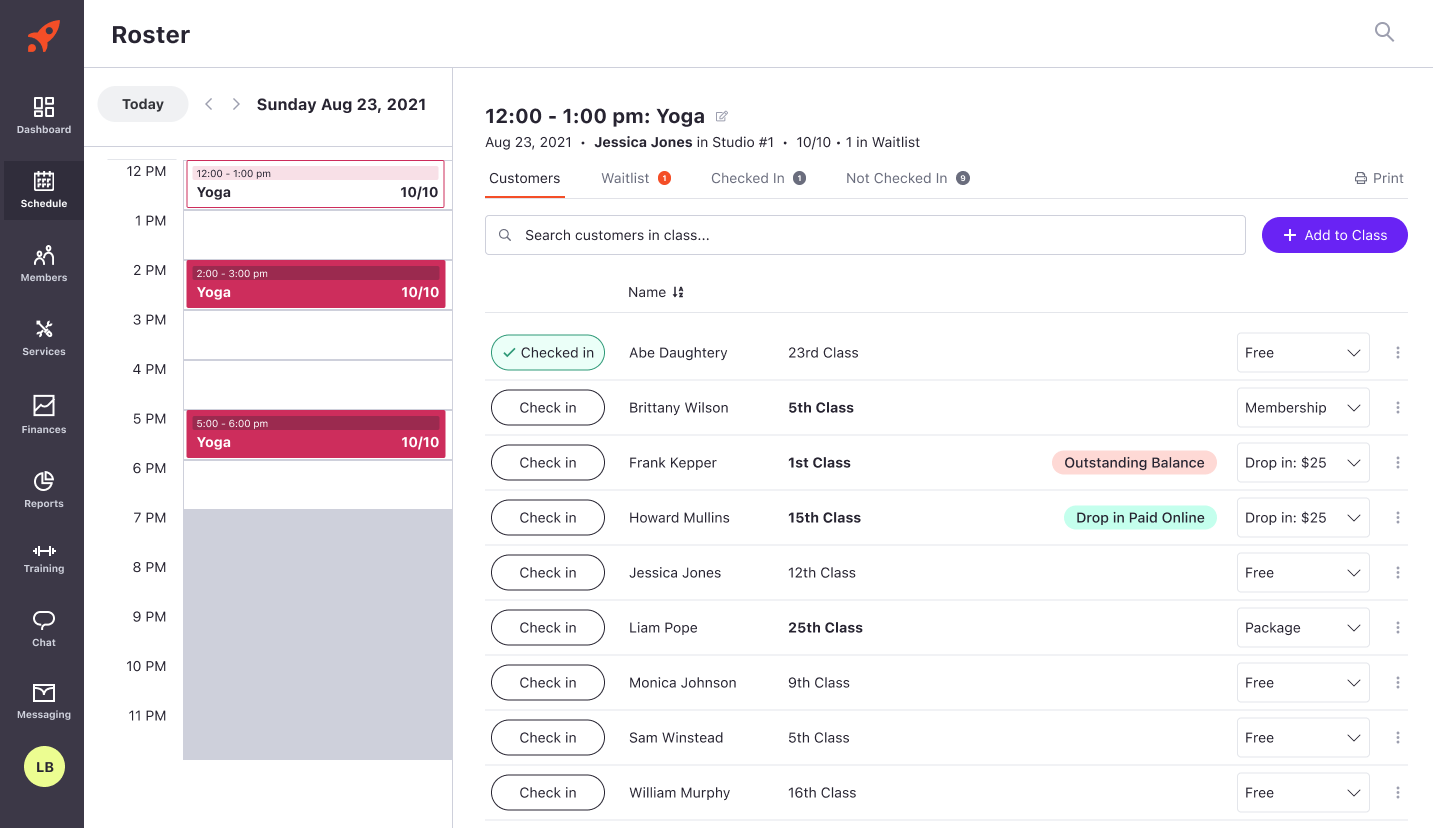Open Training dumbbell icon
The height and width of the screenshot is (828, 1446).
click(43, 558)
